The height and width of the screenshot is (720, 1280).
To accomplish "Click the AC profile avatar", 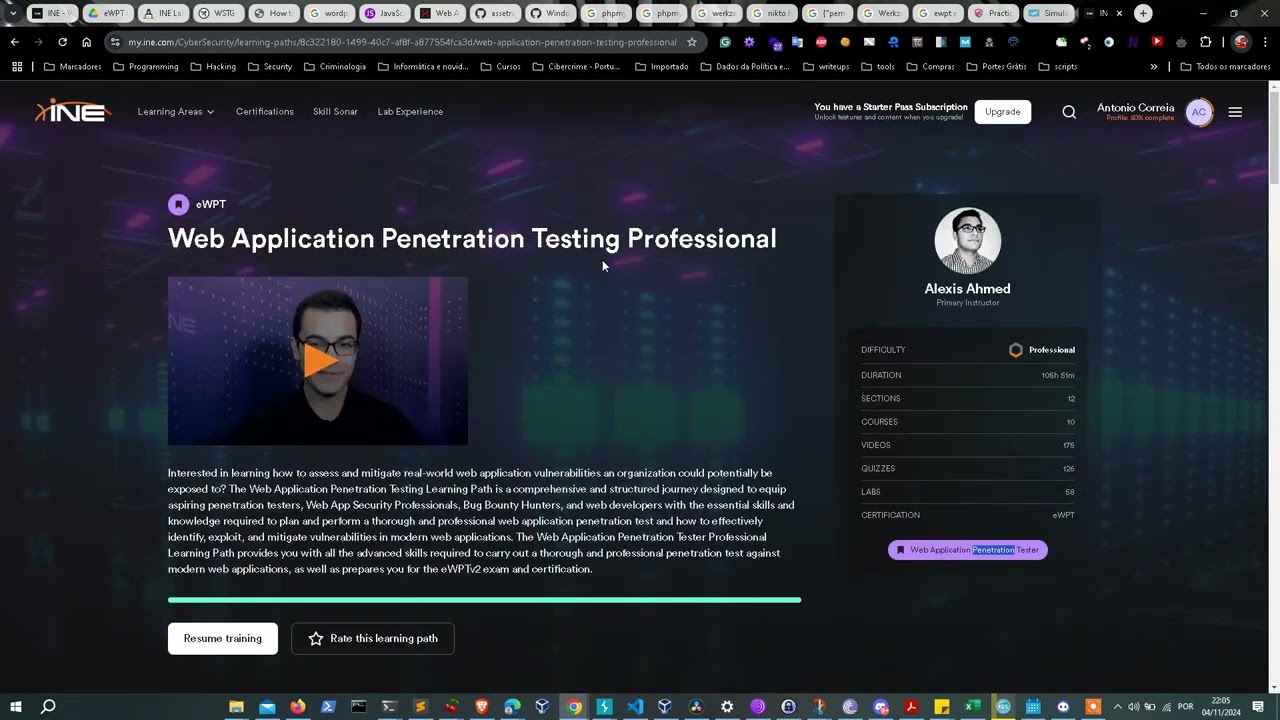I will coord(1198,112).
